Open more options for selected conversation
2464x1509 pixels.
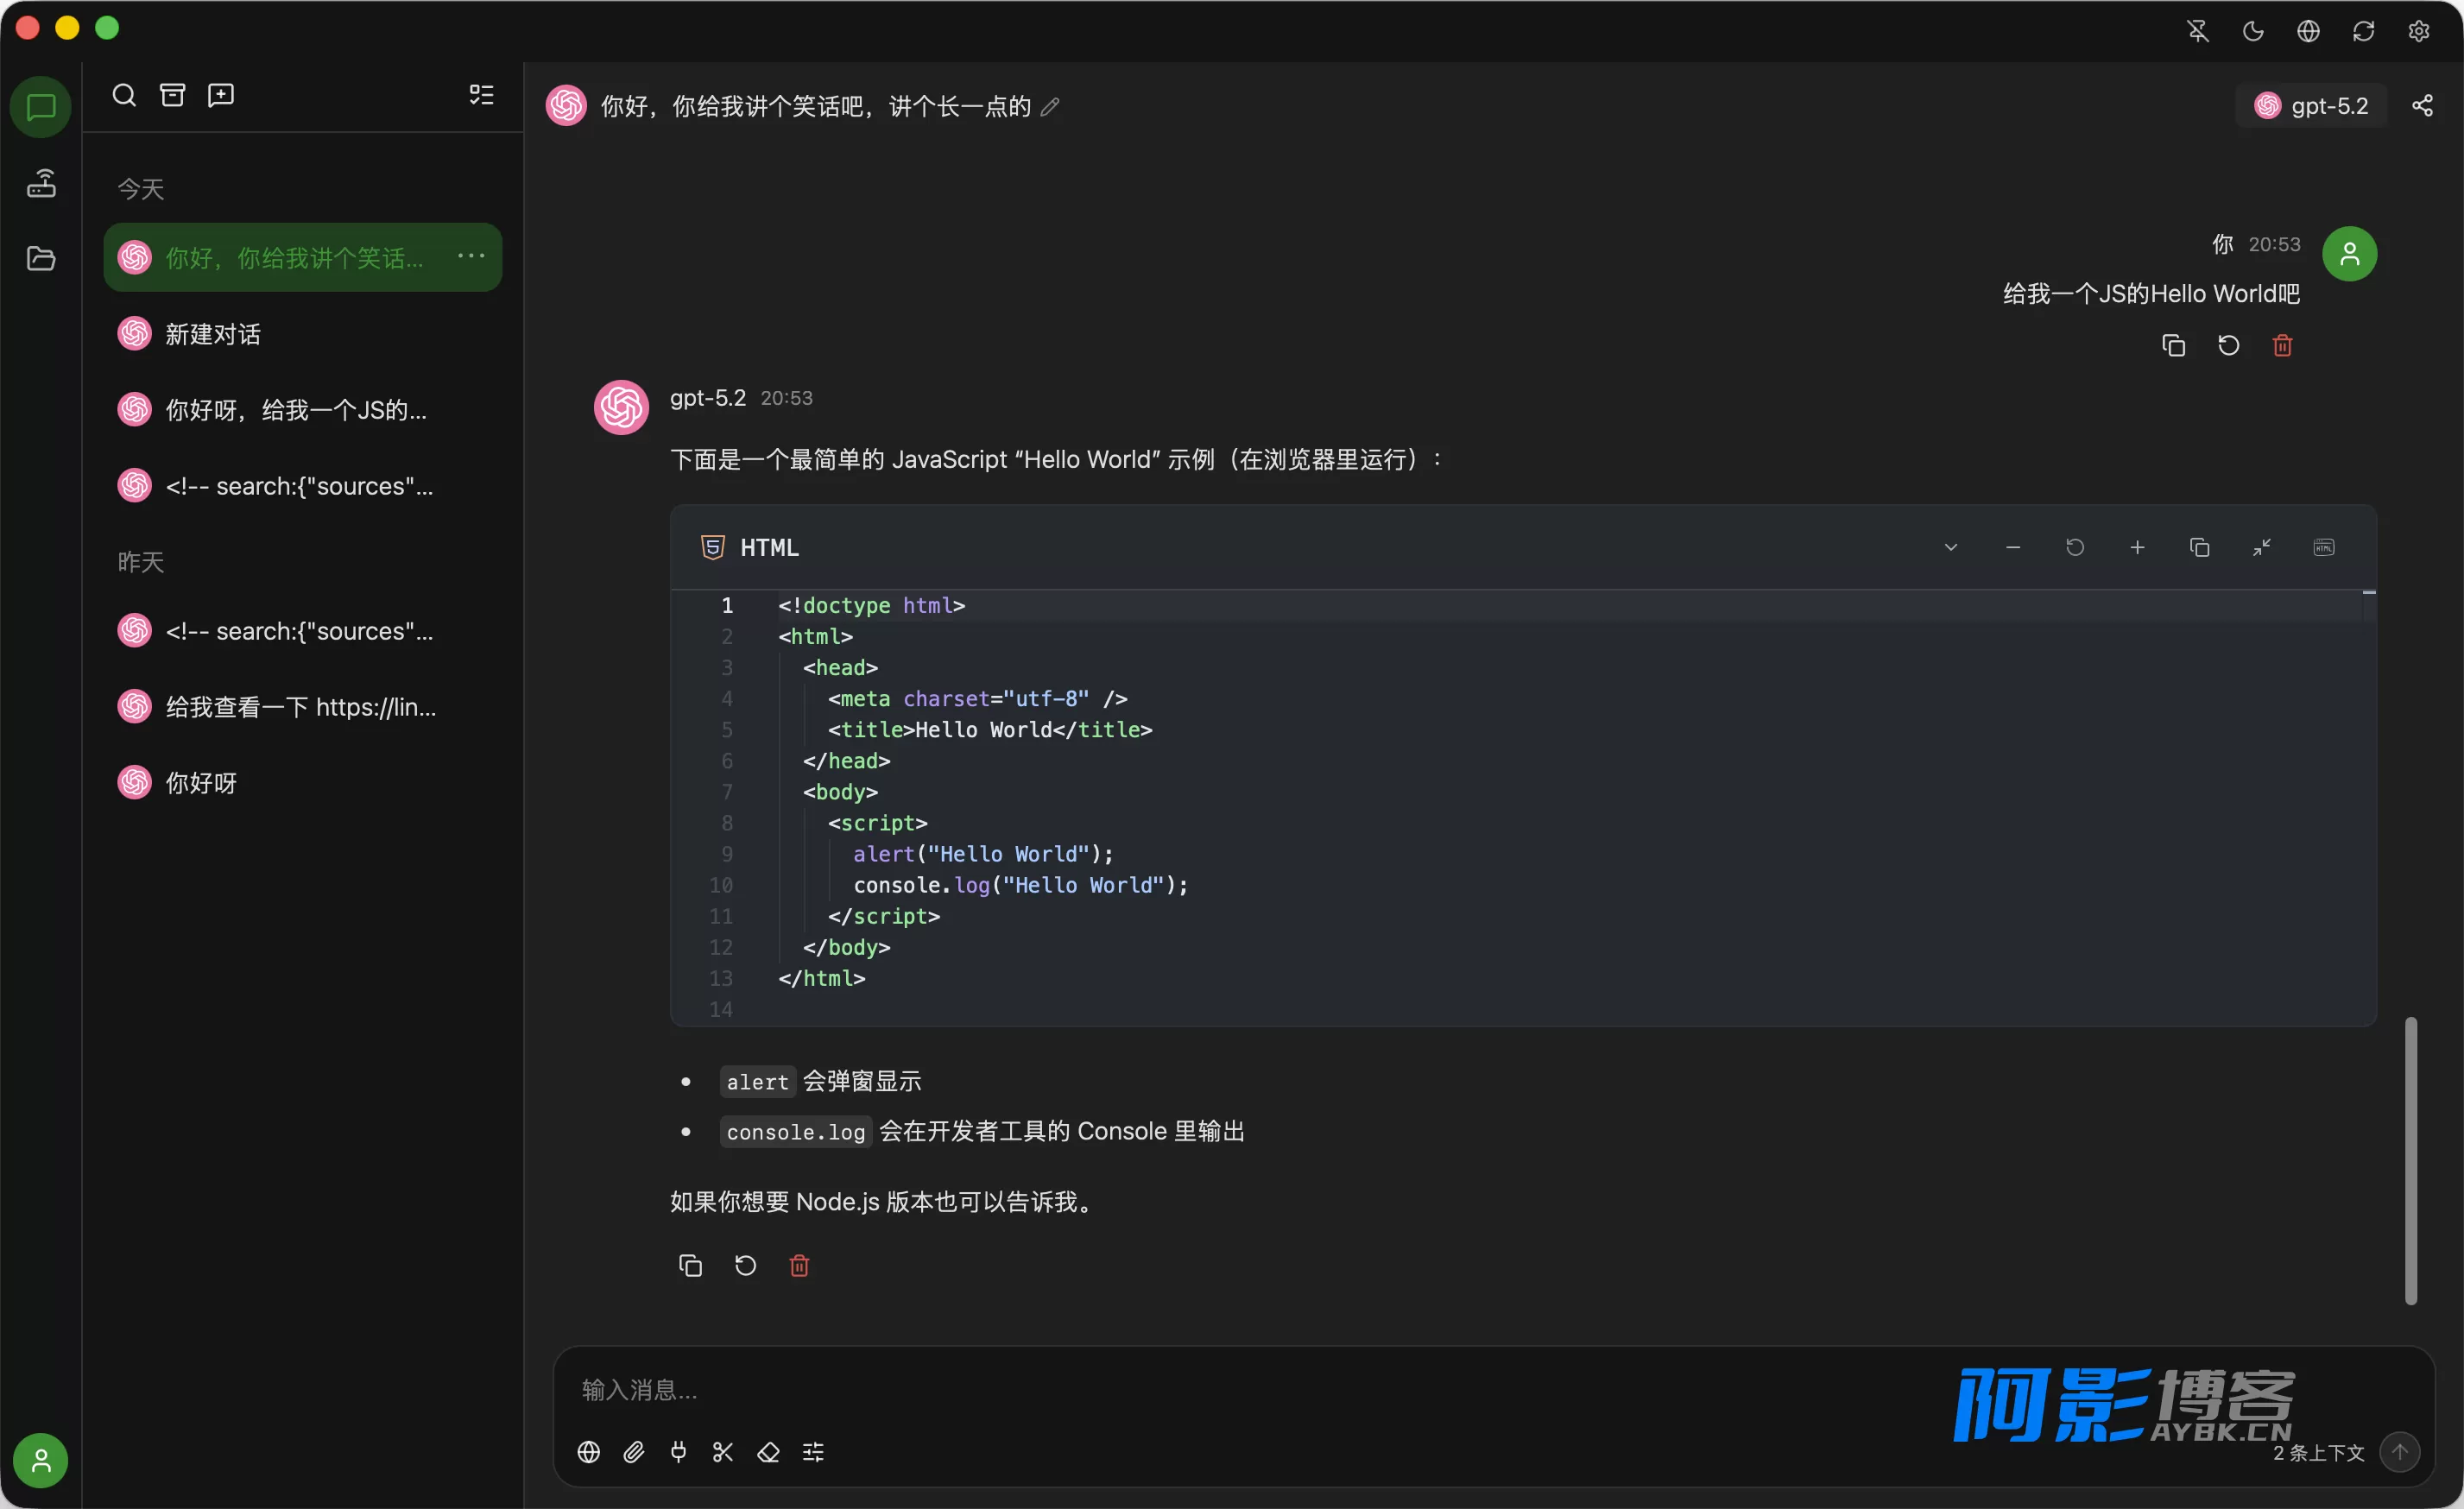[471, 256]
